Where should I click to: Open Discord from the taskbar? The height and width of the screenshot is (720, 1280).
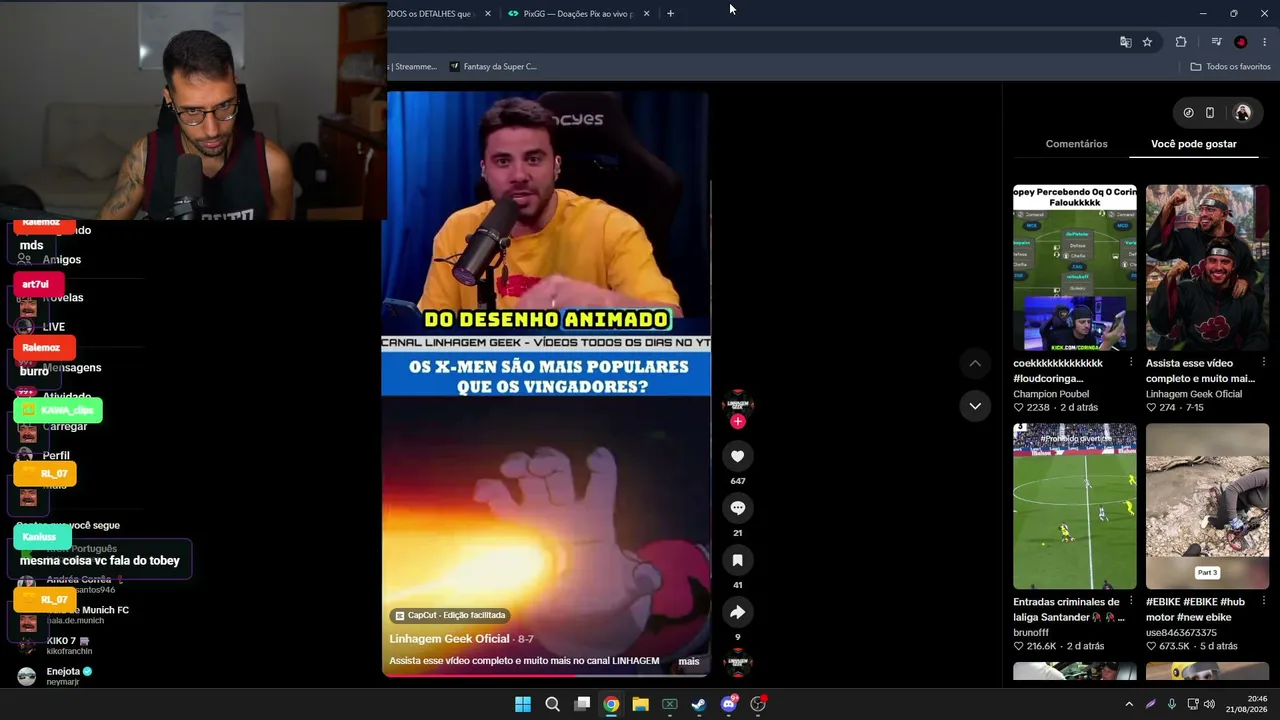pyautogui.click(x=729, y=704)
